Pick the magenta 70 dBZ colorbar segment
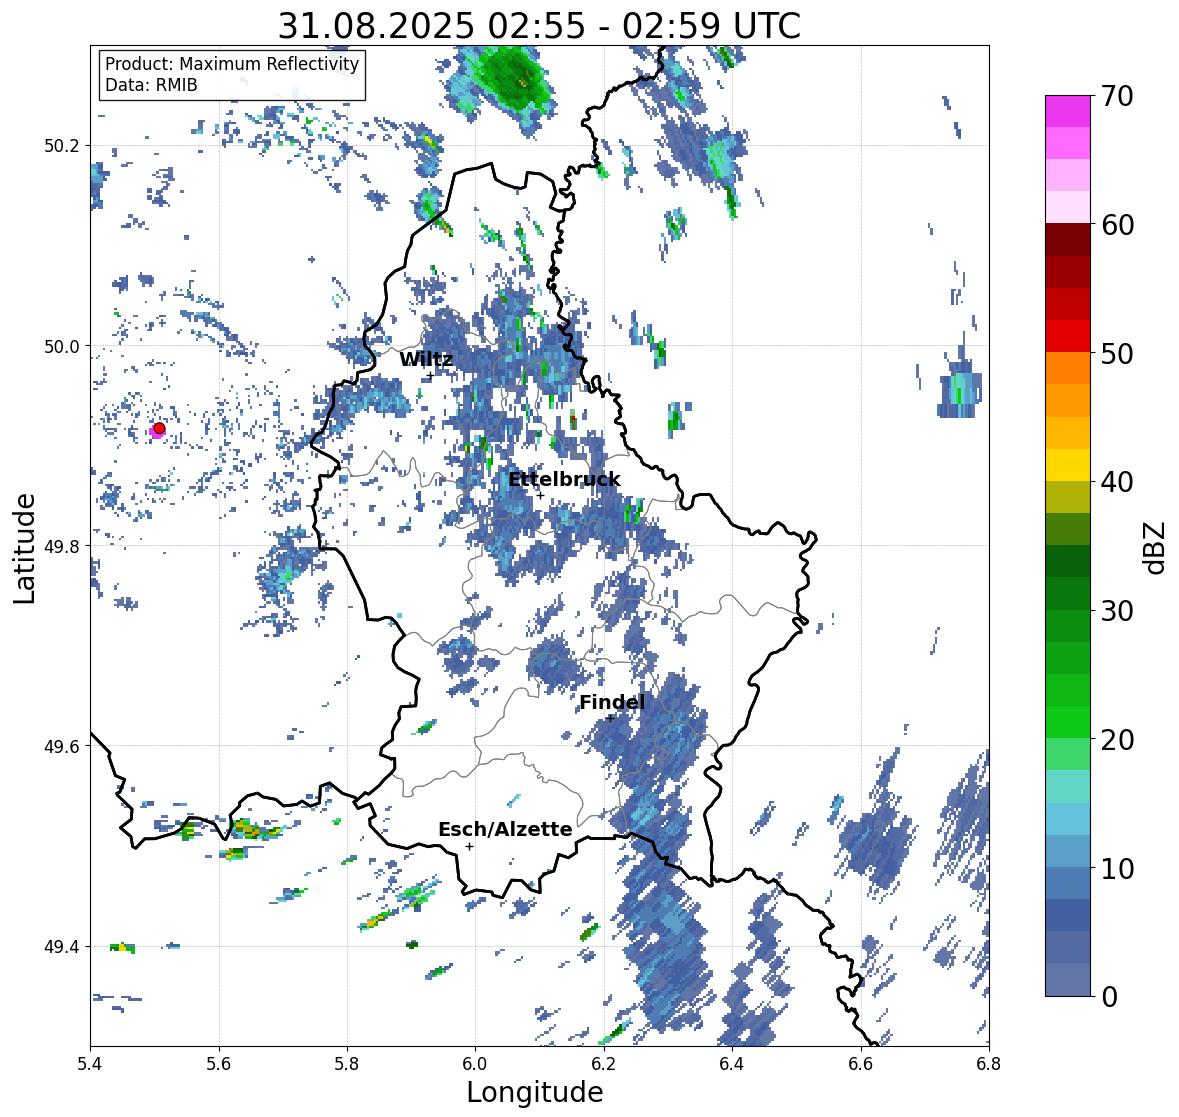Screen dimensions: 1179x1117 point(1068,111)
